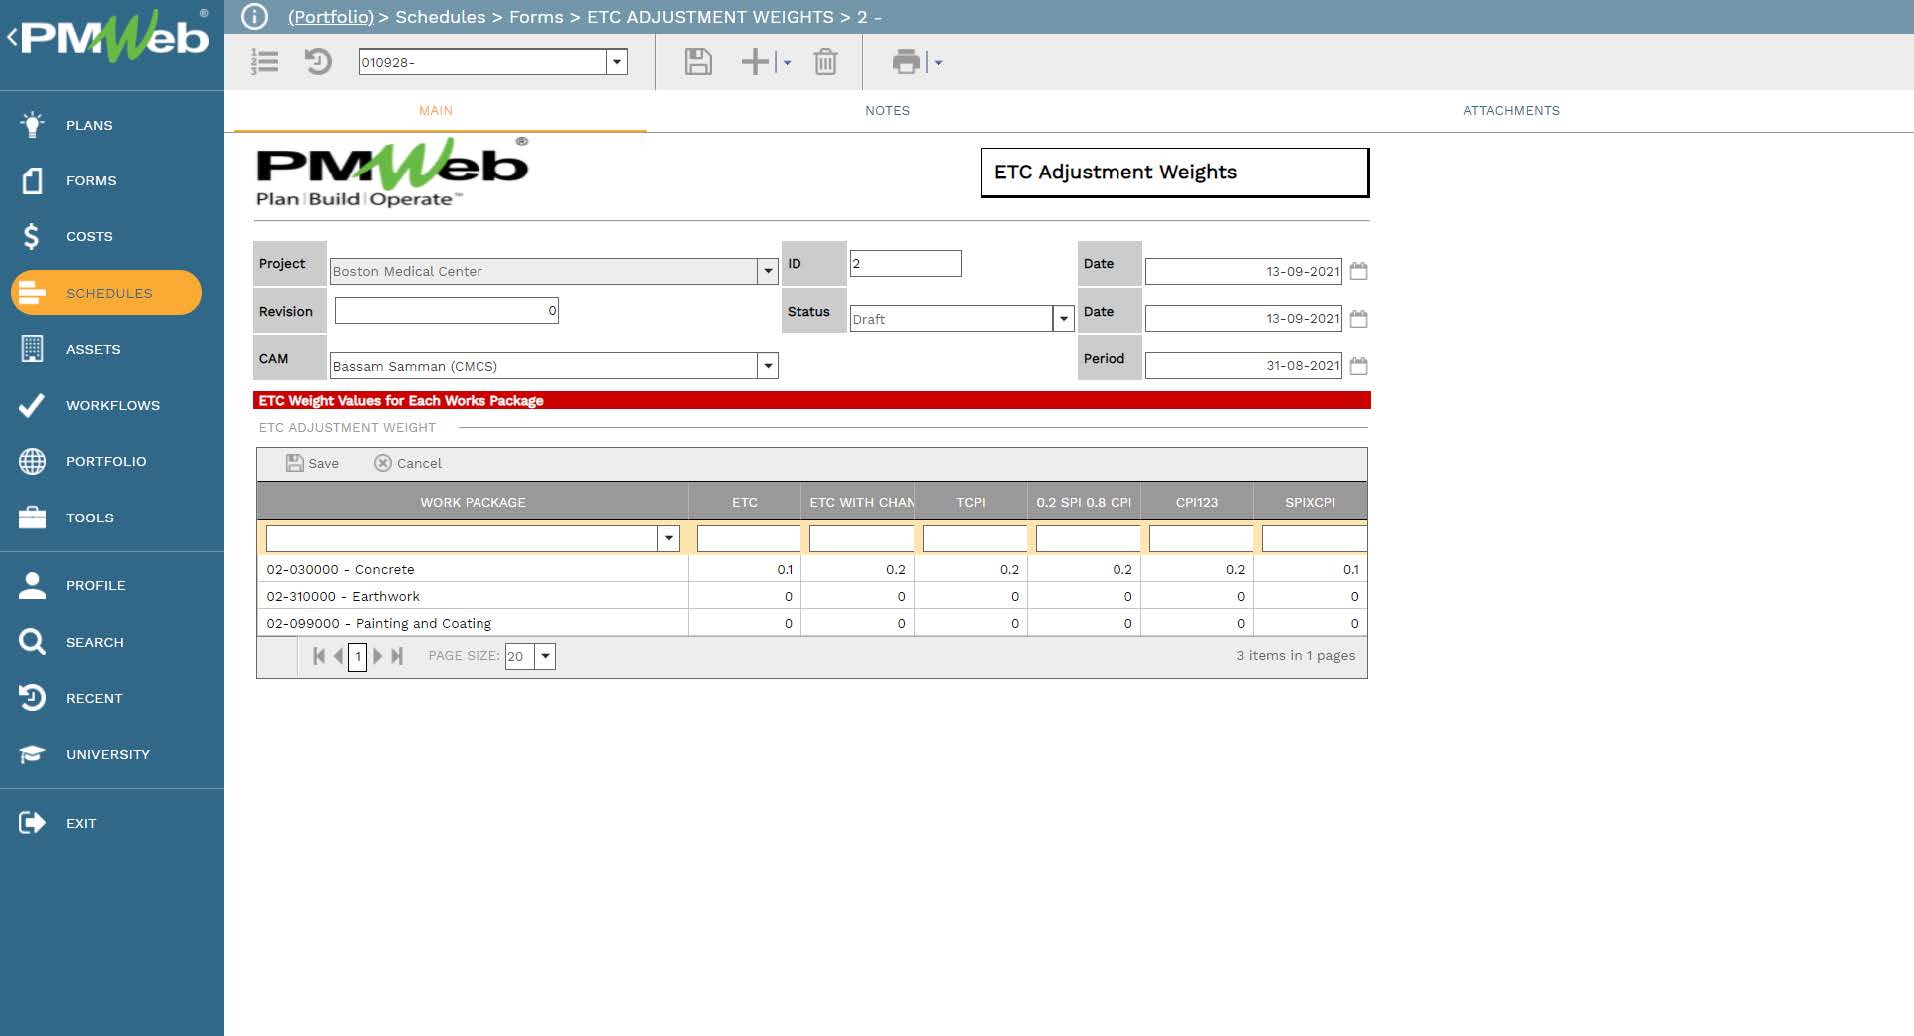The width and height of the screenshot is (1914, 1036).
Task: Open the CAM dropdown
Action: 768,366
